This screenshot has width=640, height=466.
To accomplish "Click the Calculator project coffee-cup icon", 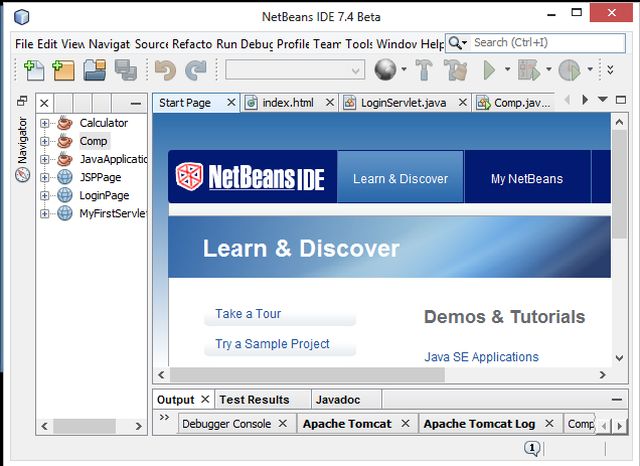I will [x=64, y=123].
